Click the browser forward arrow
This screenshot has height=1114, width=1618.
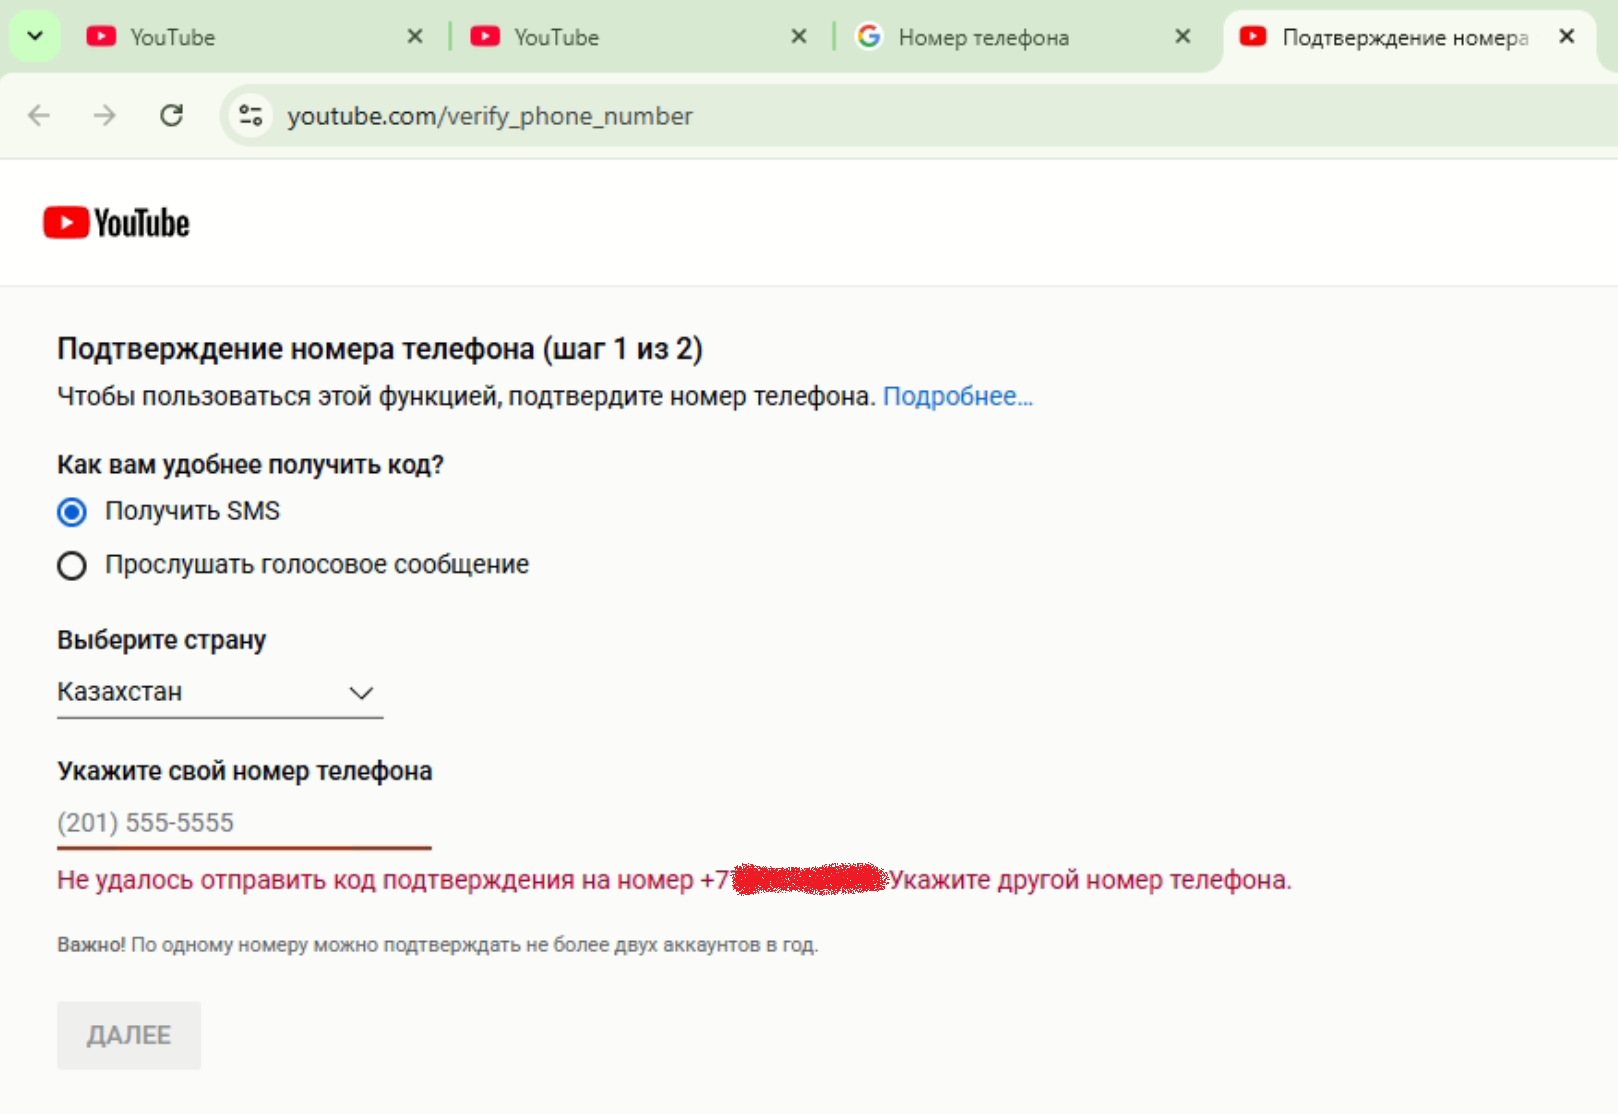click(105, 116)
